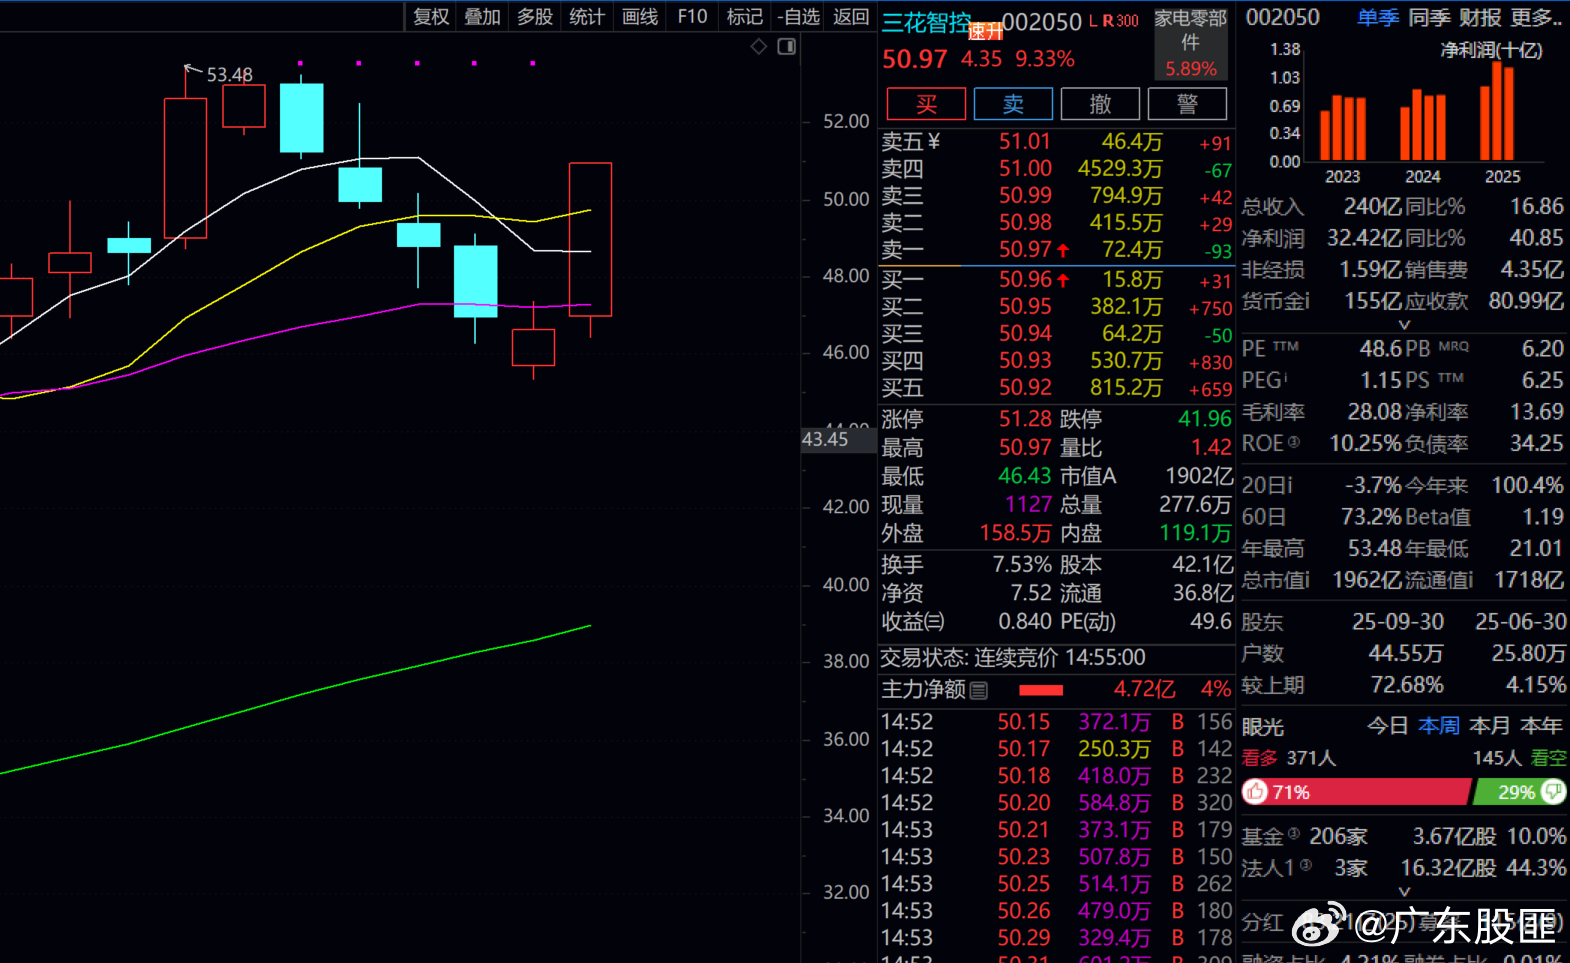Open the 多股 multi-stock view
Image resolution: width=1570 pixels, height=963 pixels.
pyautogui.click(x=535, y=17)
